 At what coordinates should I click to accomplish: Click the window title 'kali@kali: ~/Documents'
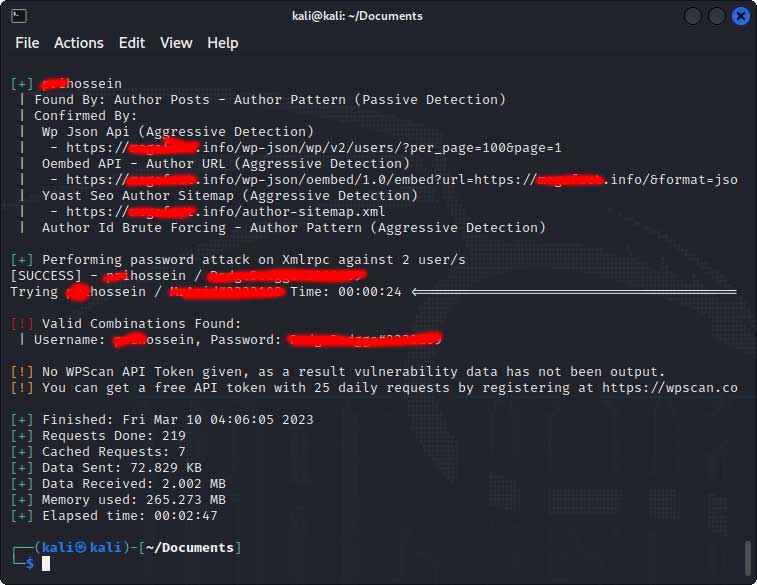tap(357, 16)
